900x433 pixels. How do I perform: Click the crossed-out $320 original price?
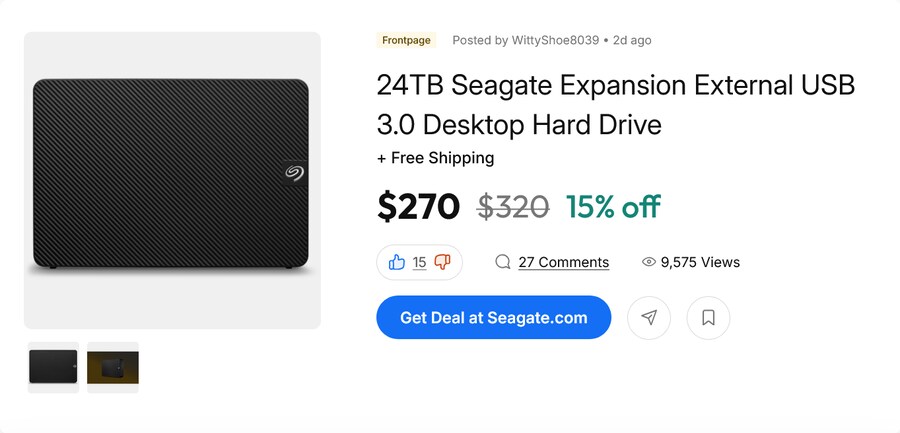click(513, 207)
